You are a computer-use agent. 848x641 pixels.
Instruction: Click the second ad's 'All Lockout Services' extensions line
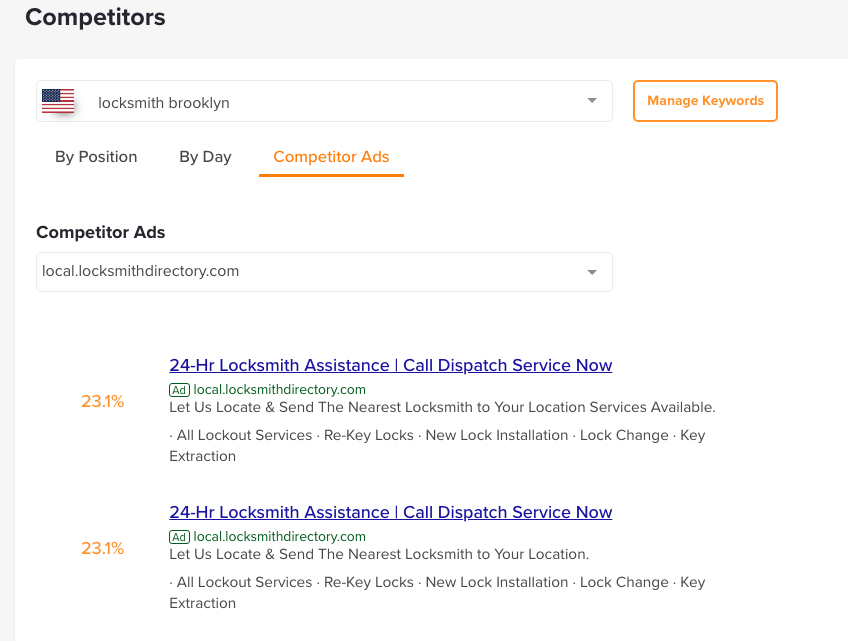[437, 593]
